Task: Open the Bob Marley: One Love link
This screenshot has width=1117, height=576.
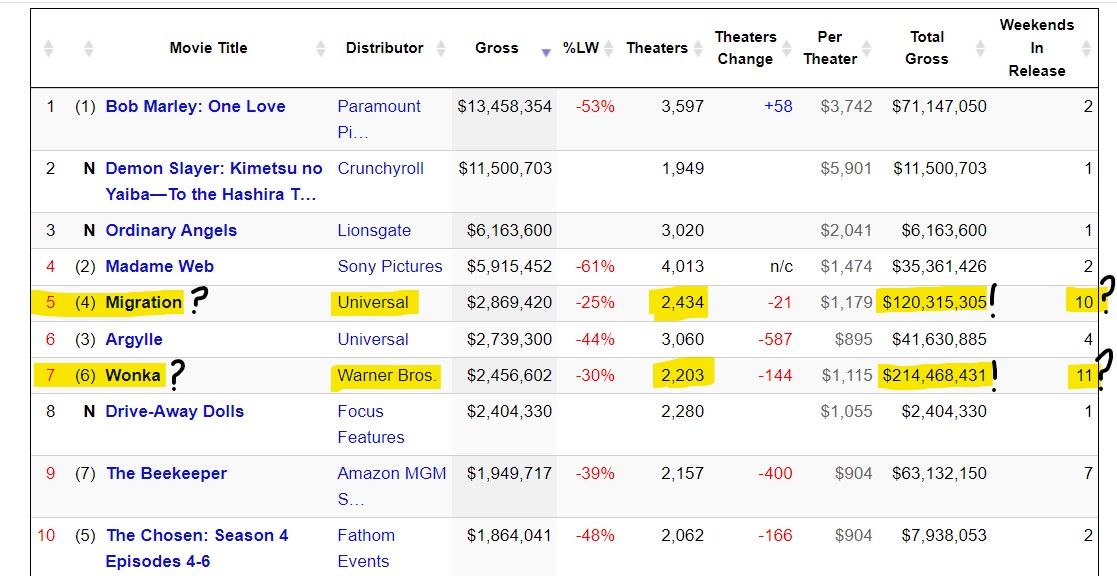Action: coord(195,106)
